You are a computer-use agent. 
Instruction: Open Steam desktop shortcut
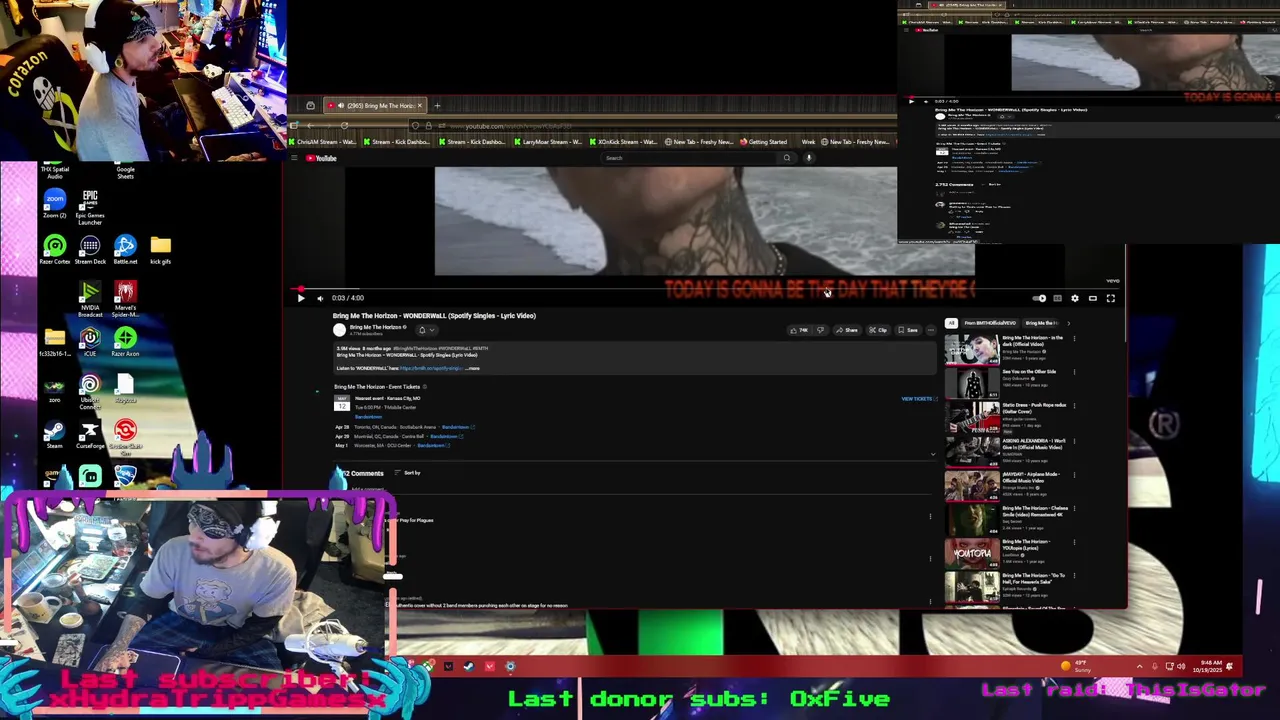pos(54,435)
